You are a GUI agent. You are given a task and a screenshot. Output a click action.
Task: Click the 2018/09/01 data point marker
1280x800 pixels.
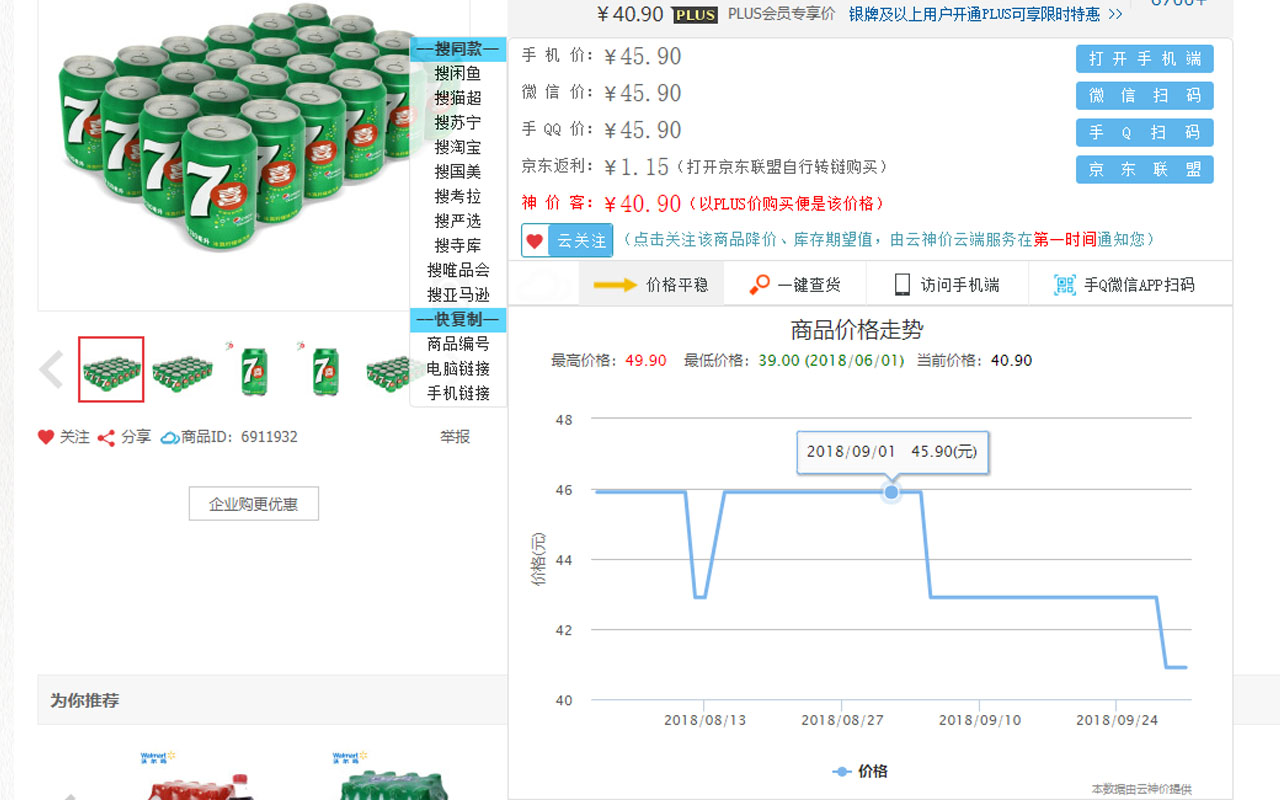coord(890,492)
